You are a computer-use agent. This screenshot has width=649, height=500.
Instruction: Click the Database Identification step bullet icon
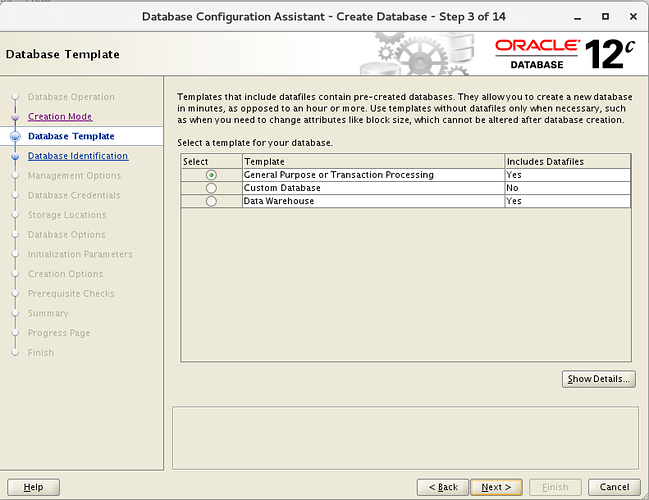click(x=15, y=156)
